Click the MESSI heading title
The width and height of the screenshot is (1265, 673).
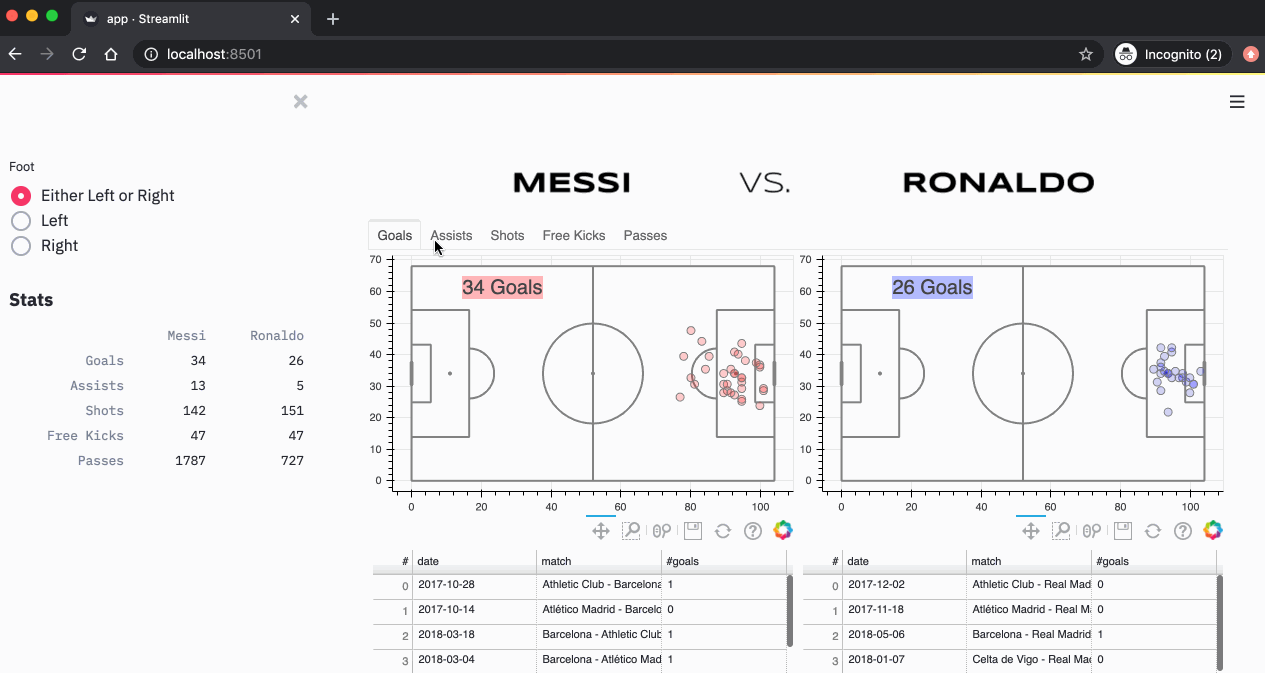(572, 183)
